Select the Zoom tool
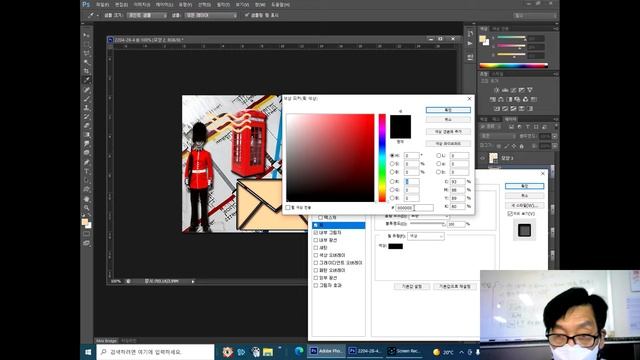Image resolution: width=640 pixels, height=360 pixels. [87, 208]
